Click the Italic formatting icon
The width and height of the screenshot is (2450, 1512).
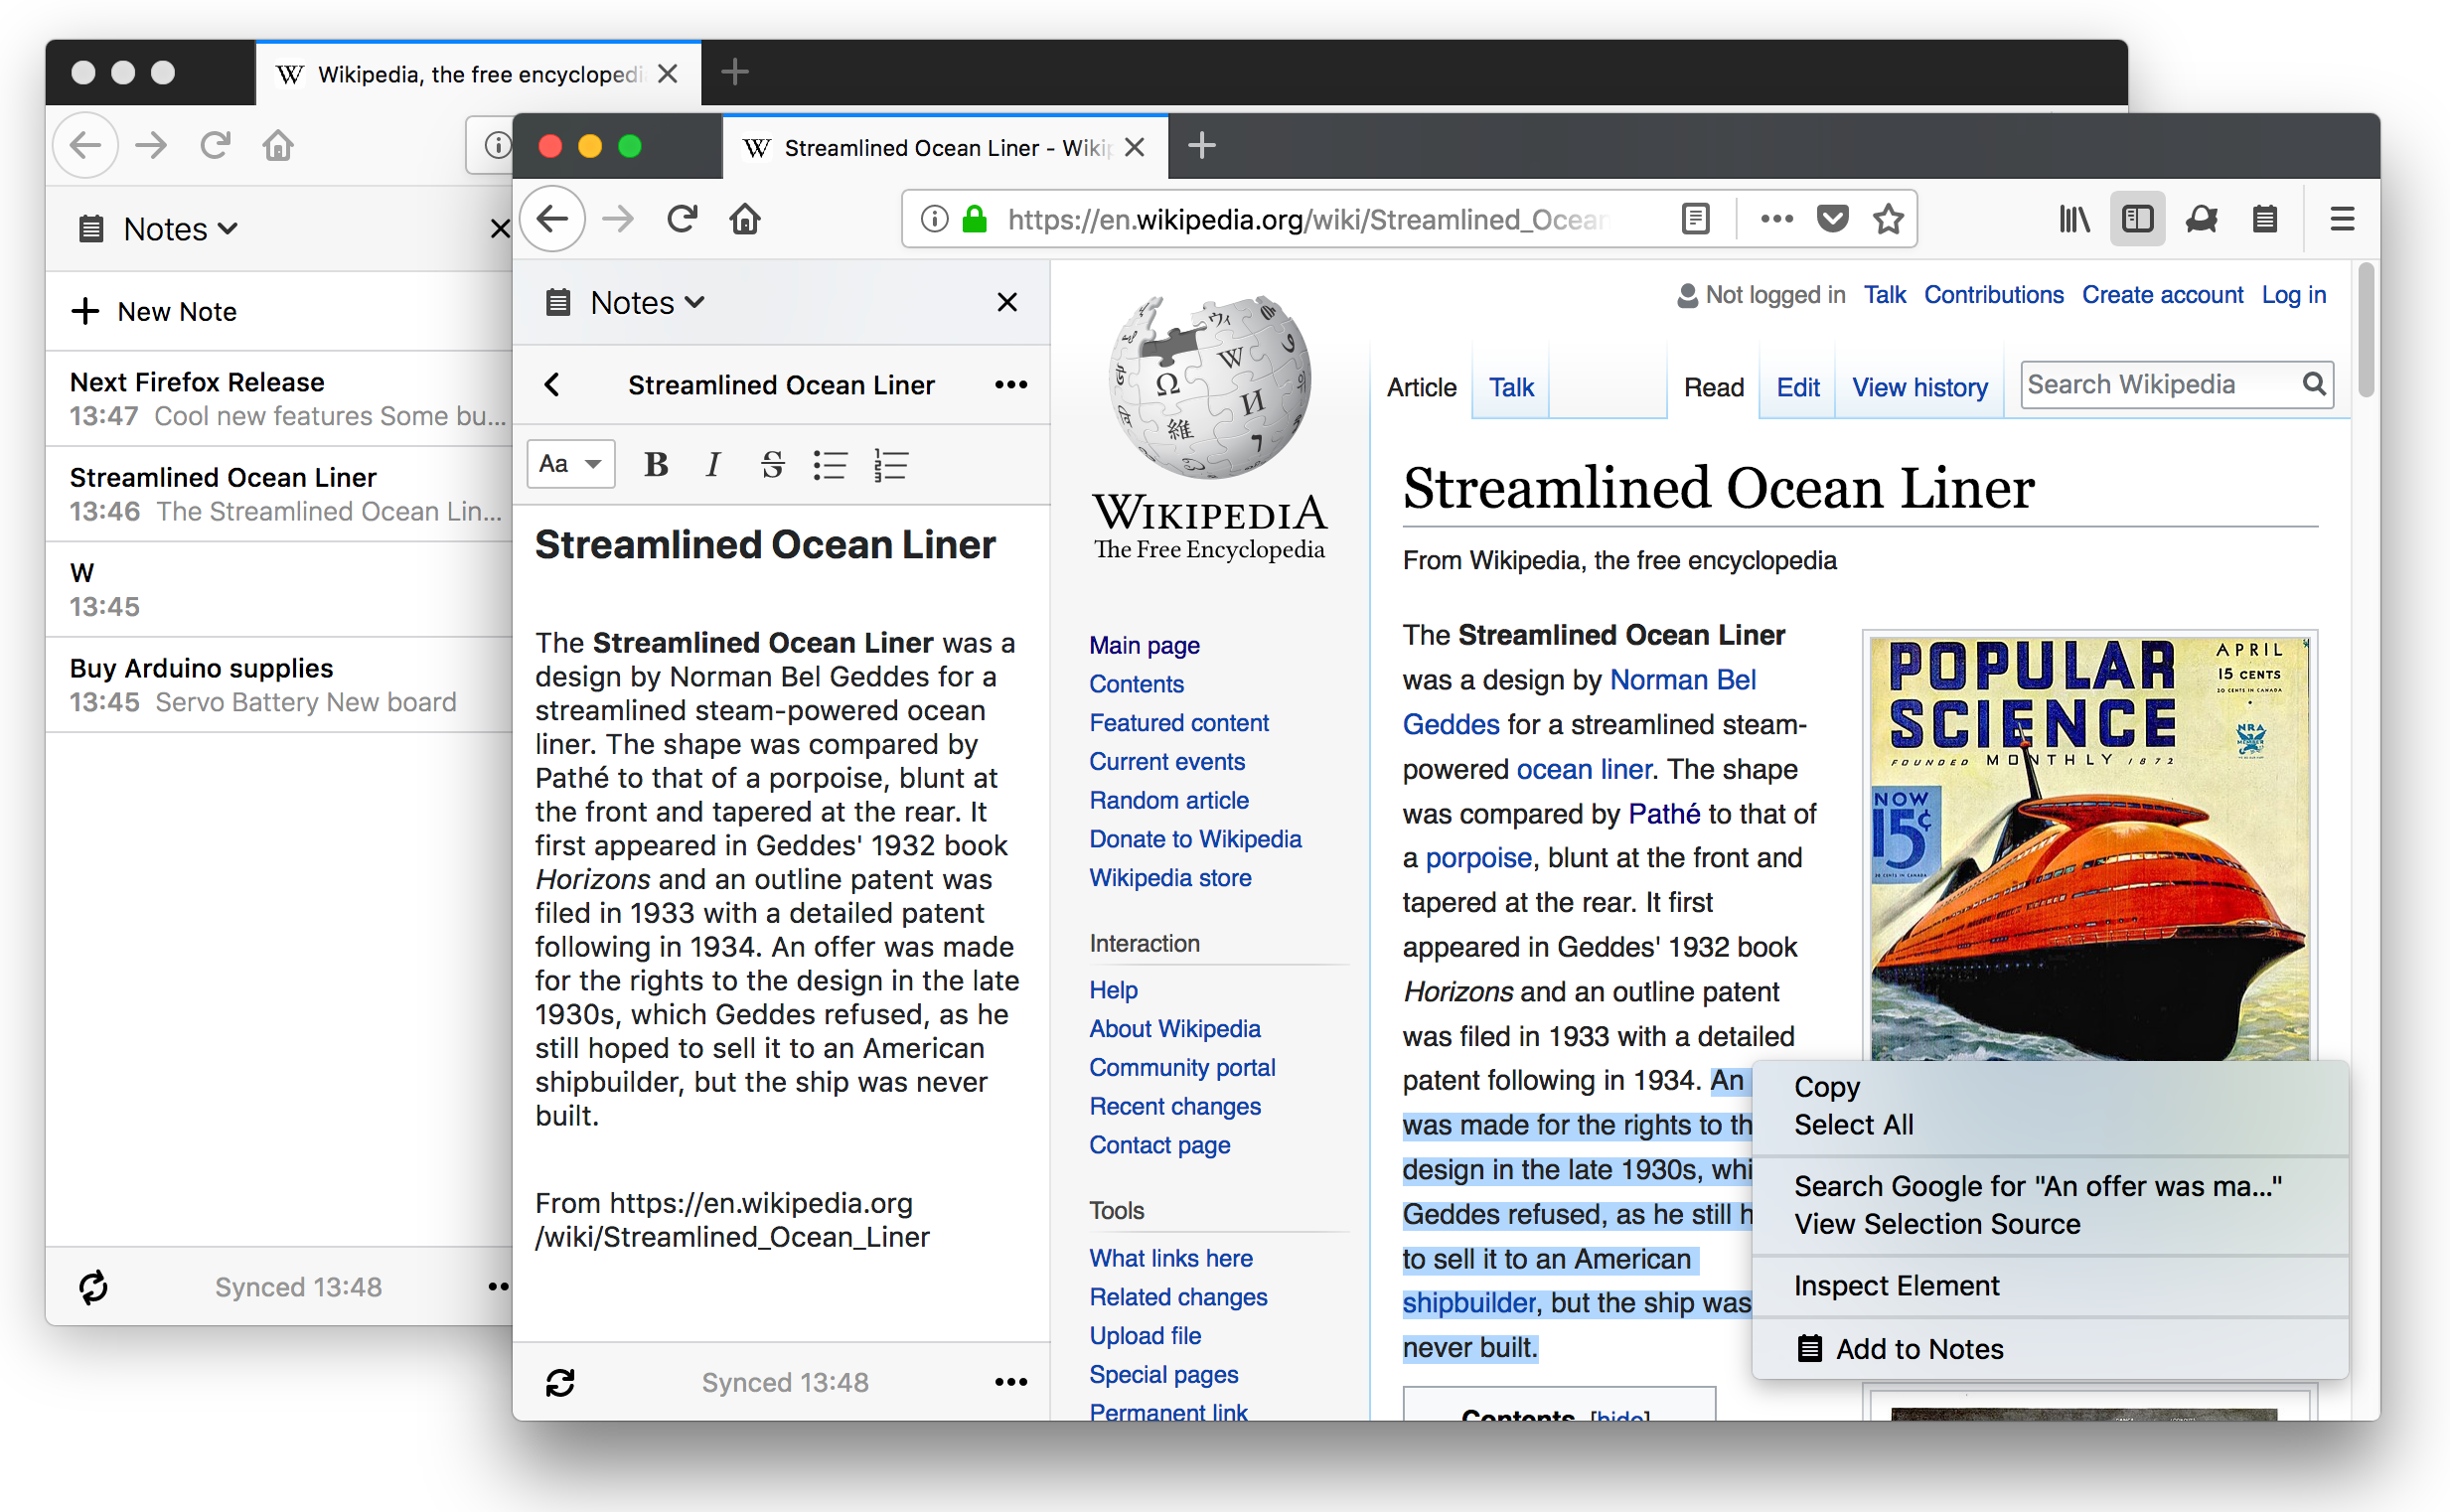[713, 465]
